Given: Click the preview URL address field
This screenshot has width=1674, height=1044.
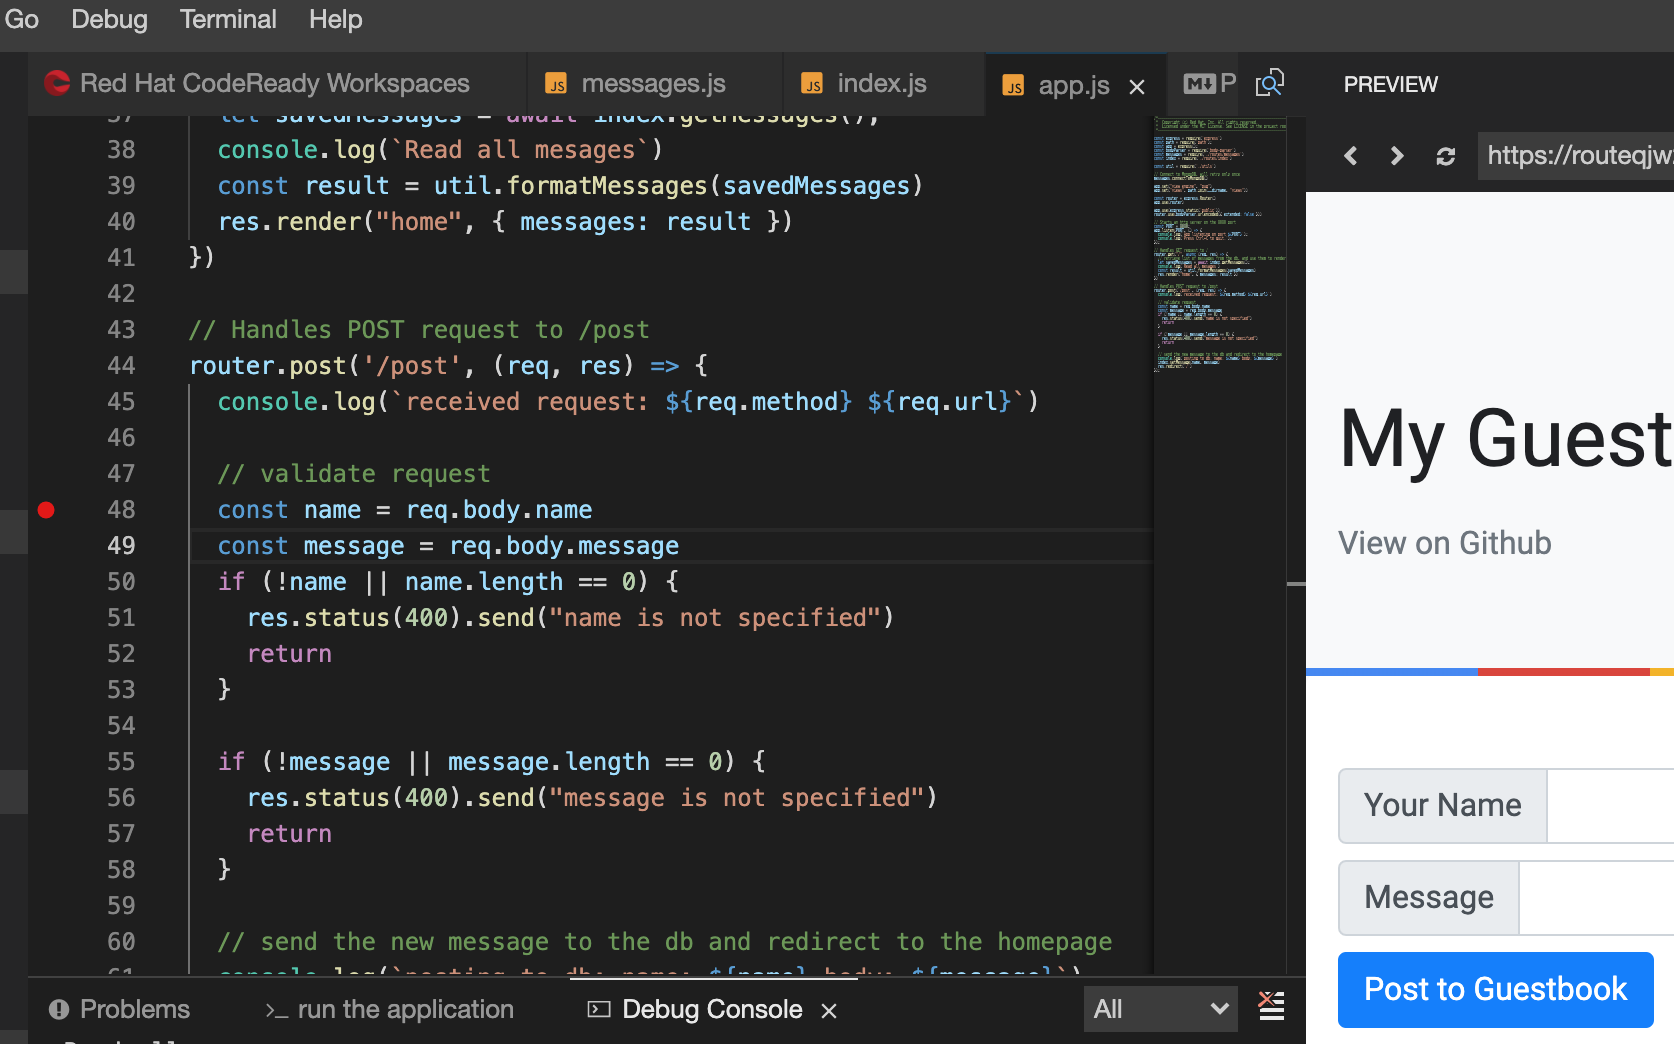Looking at the screenshot, I should (1576, 155).
